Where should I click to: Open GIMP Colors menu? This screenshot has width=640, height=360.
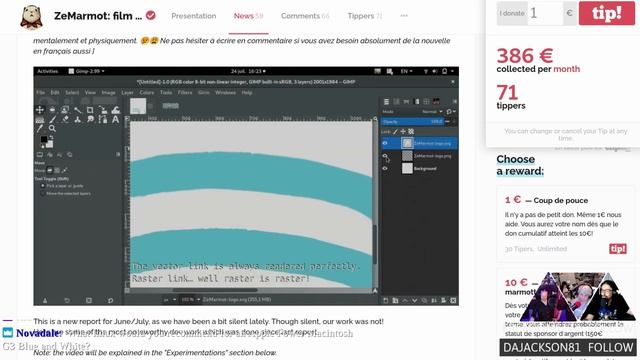click(x=147, y=93)
